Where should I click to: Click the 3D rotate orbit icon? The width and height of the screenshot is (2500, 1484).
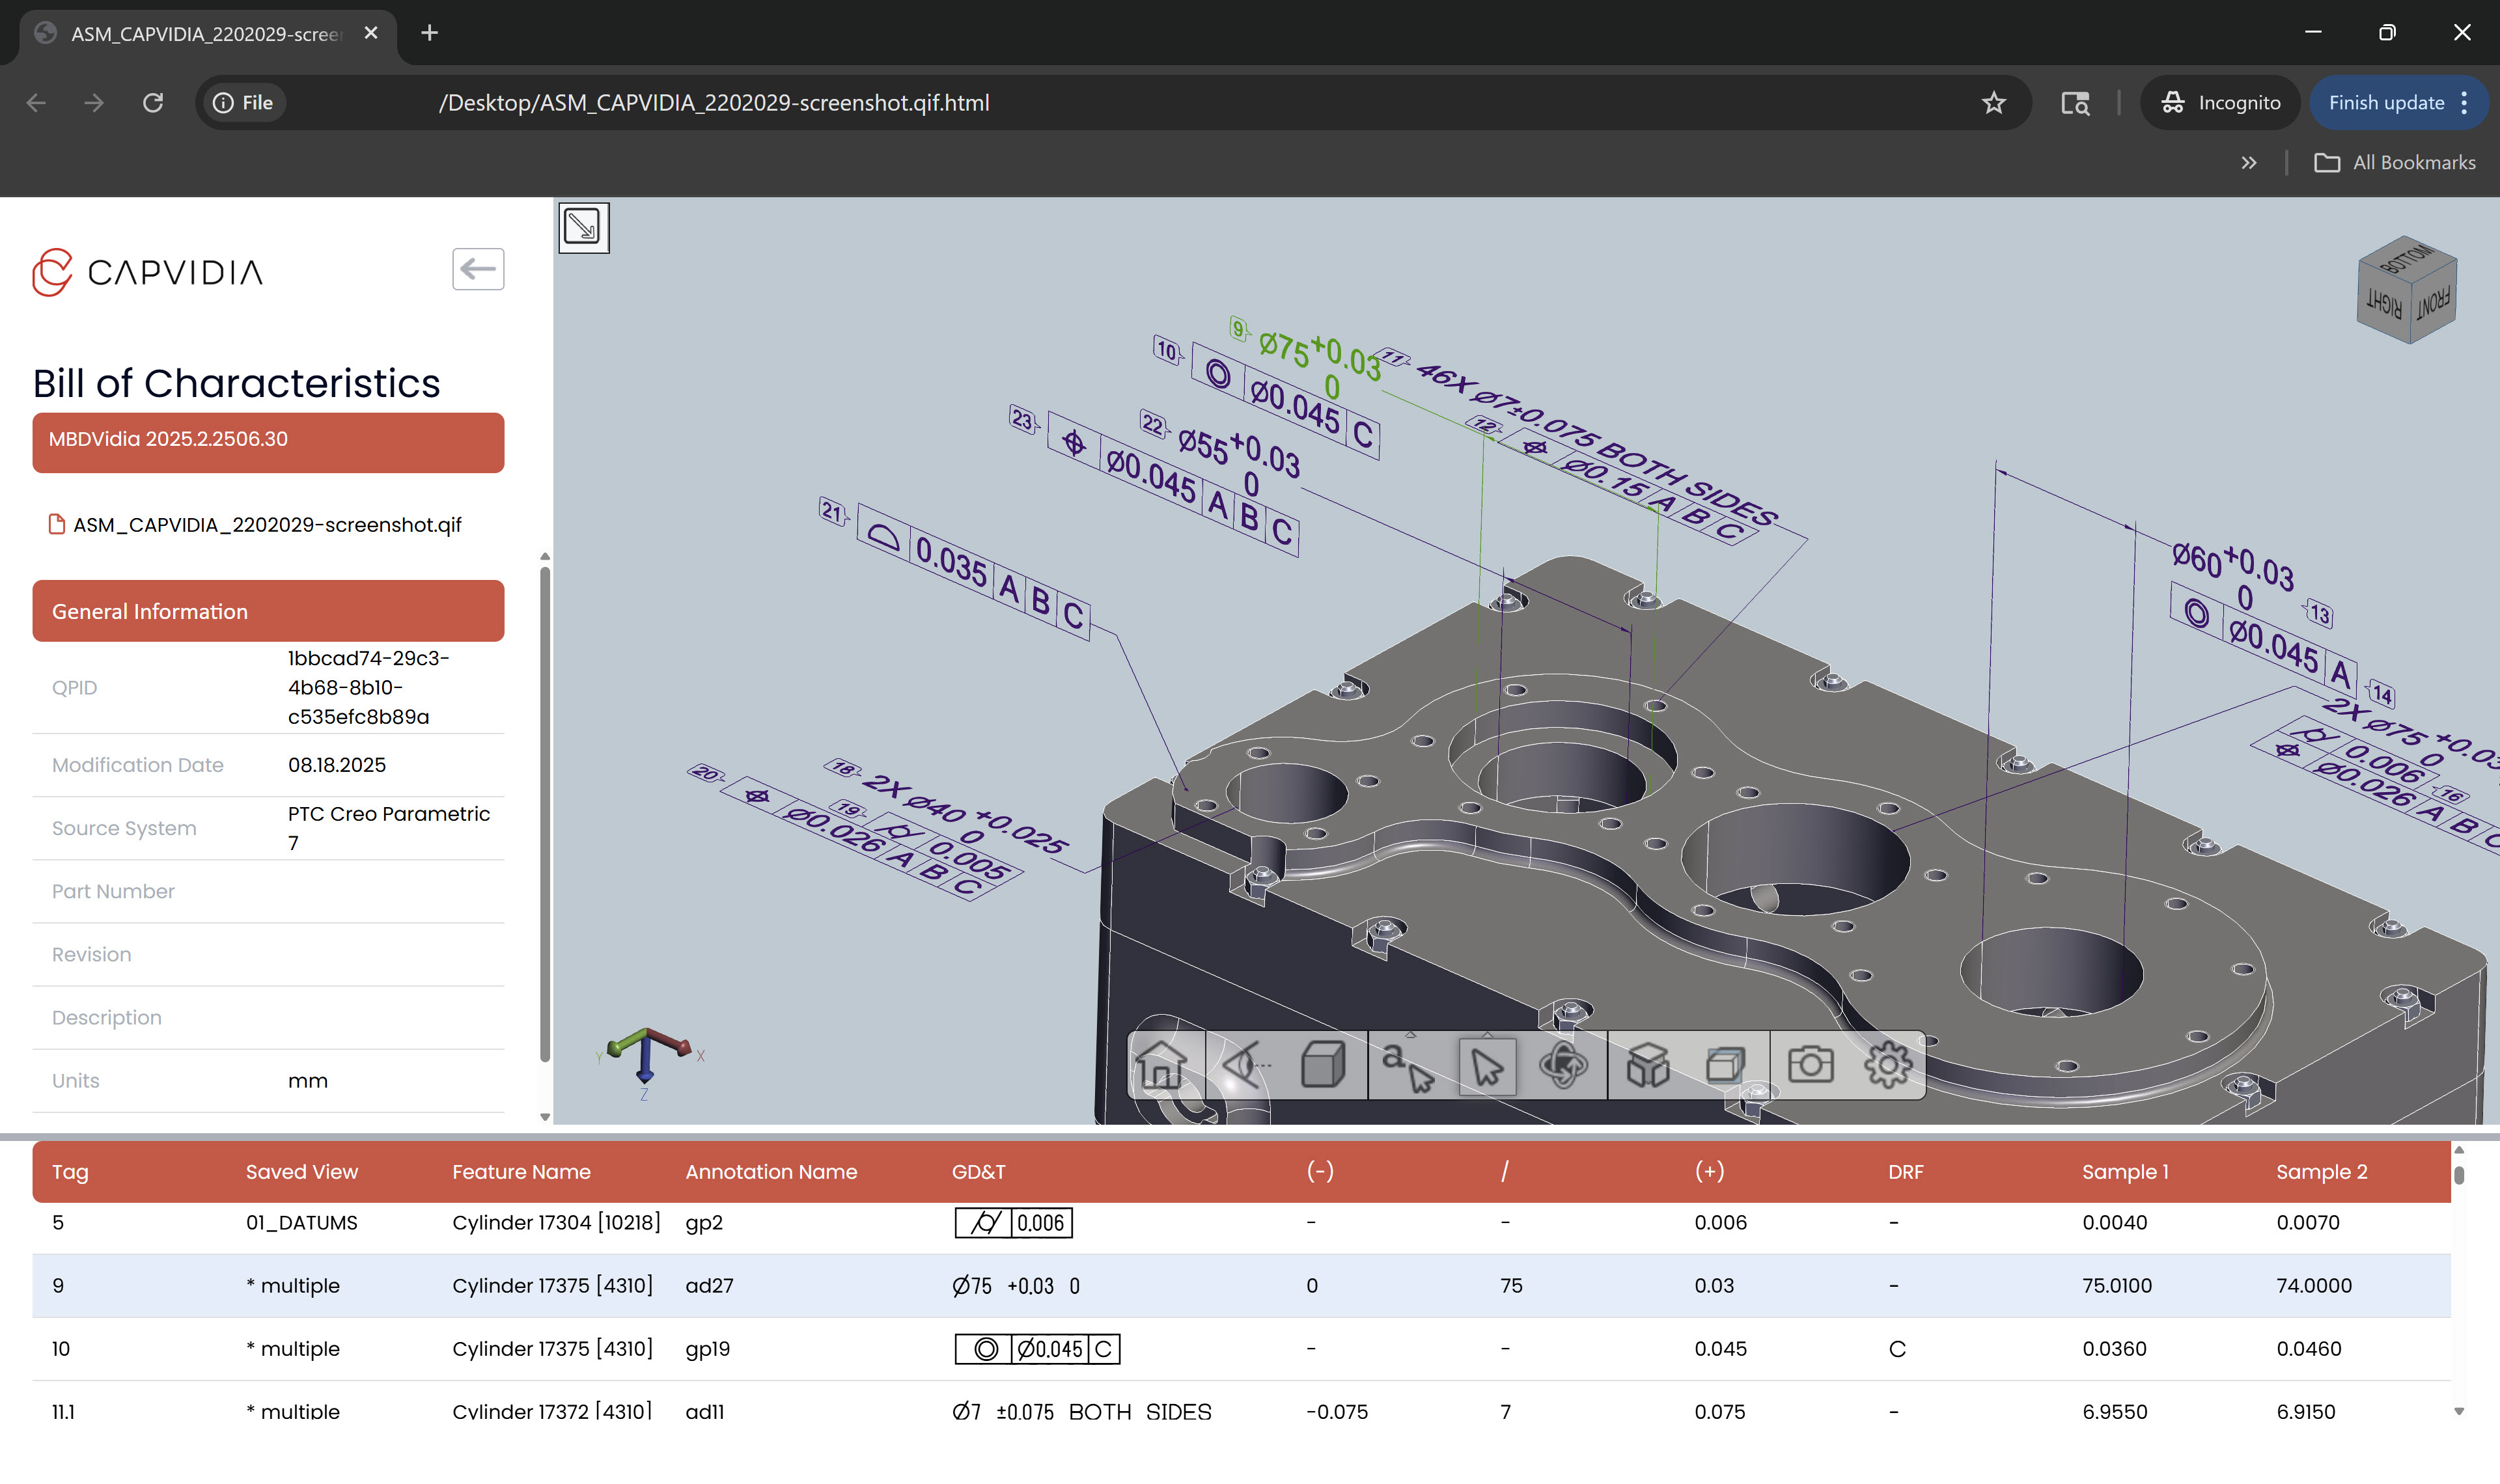1563,1065
